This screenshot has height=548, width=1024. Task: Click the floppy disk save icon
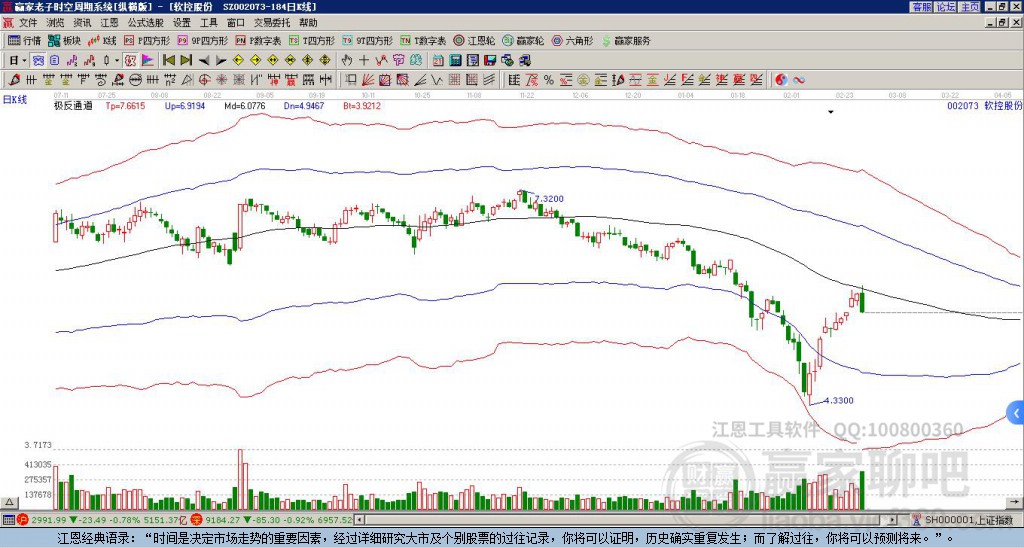pyautogui.click(x=490, y=61)
